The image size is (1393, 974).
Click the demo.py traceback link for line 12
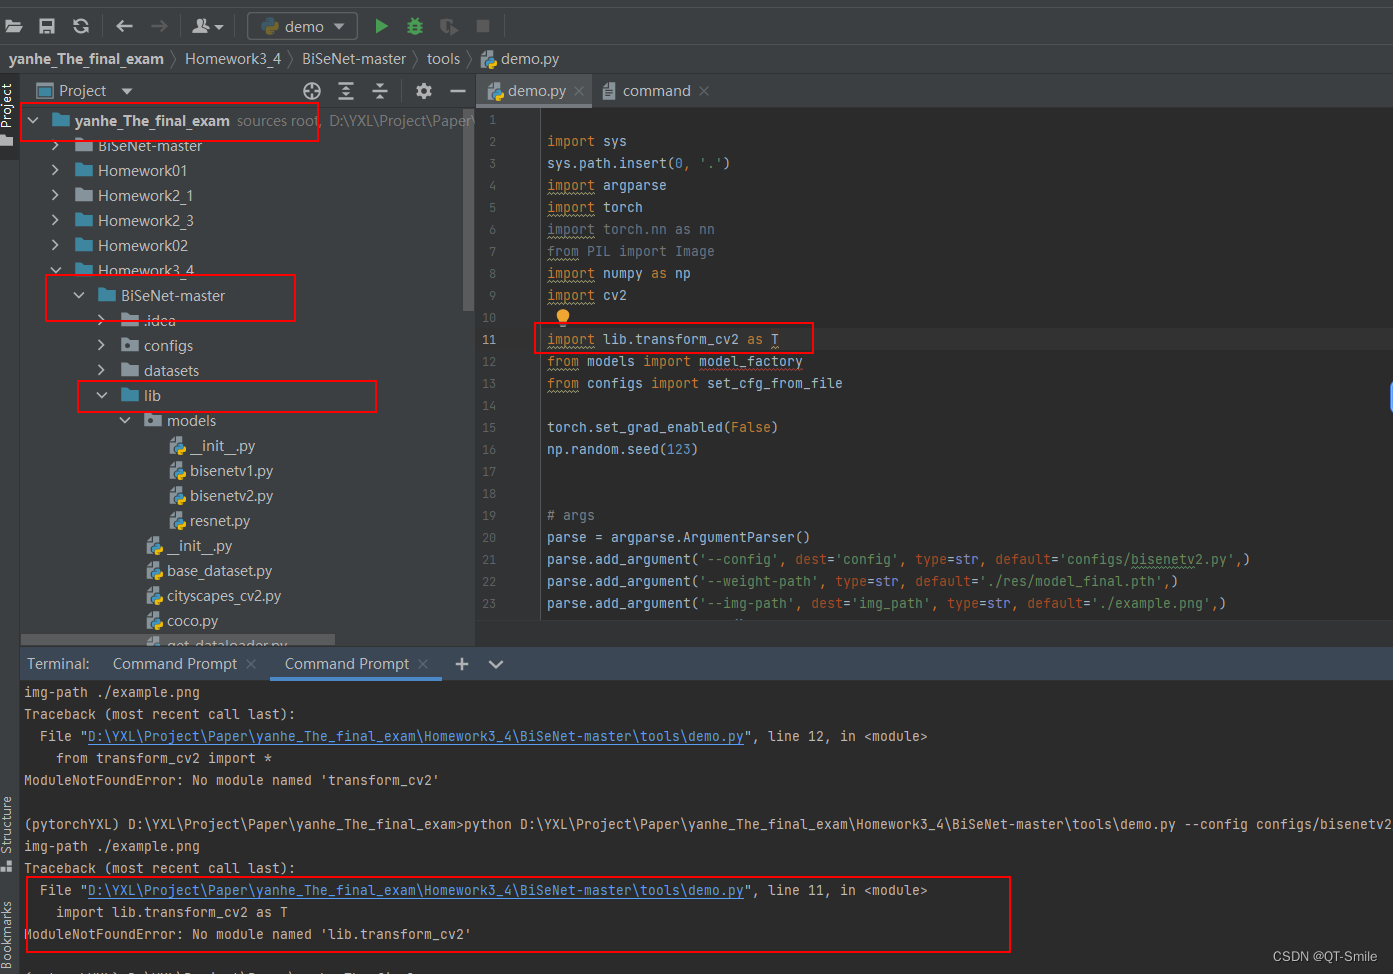[416, 736]
